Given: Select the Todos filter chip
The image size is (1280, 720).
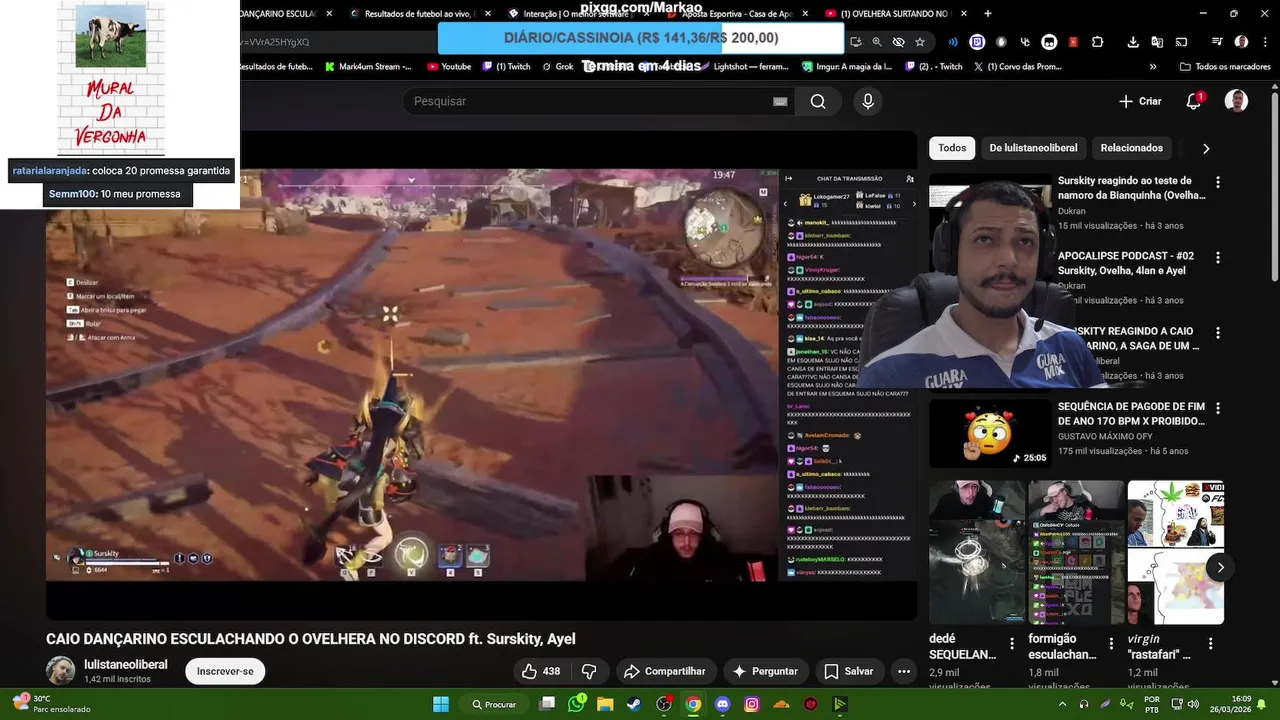Looking at the screenshot, I should point(952,148).
